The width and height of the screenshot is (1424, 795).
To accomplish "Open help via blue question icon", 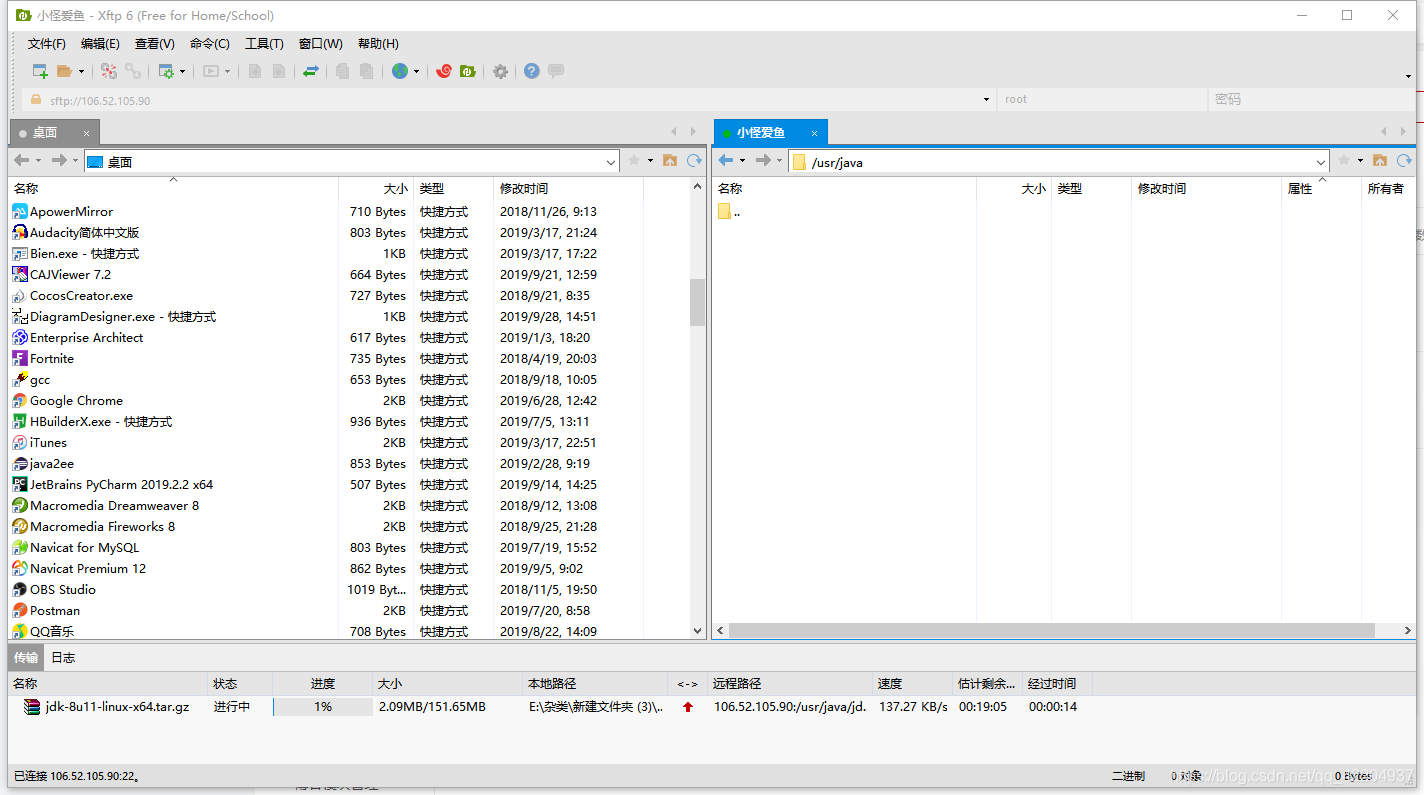I will tap(532, 71).
